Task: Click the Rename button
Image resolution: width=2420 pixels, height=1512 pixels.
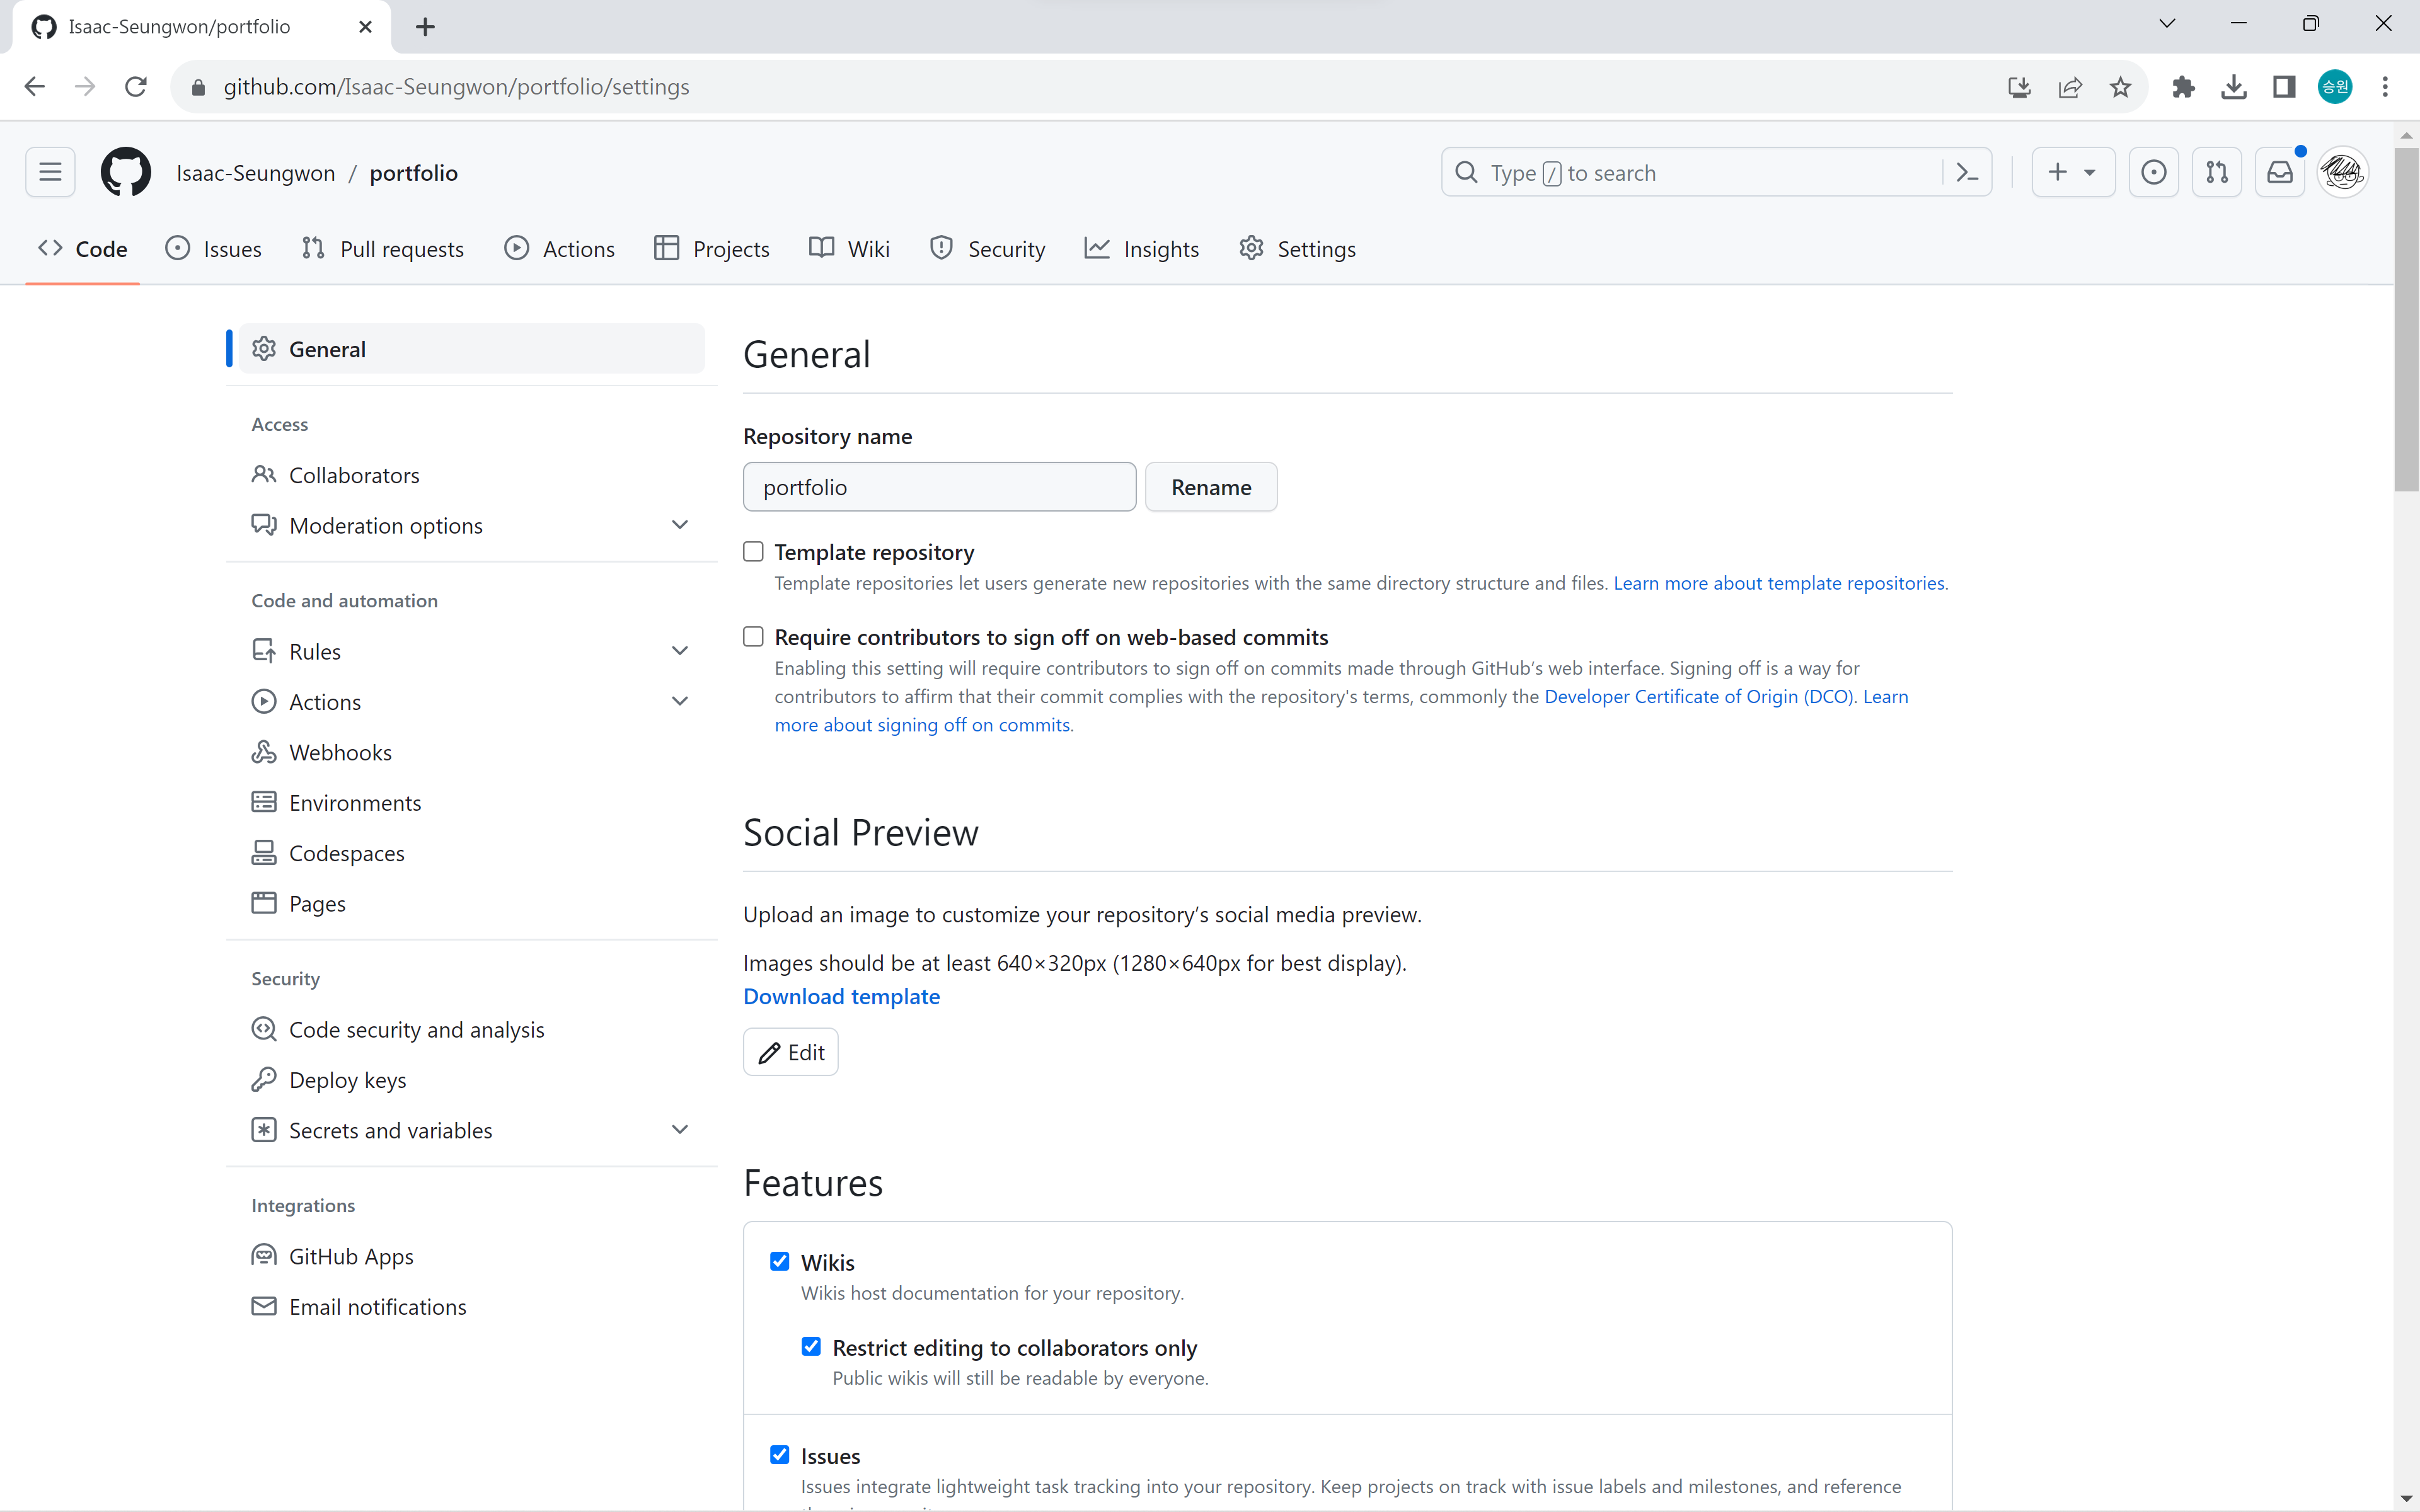Action: [1210, 487]
